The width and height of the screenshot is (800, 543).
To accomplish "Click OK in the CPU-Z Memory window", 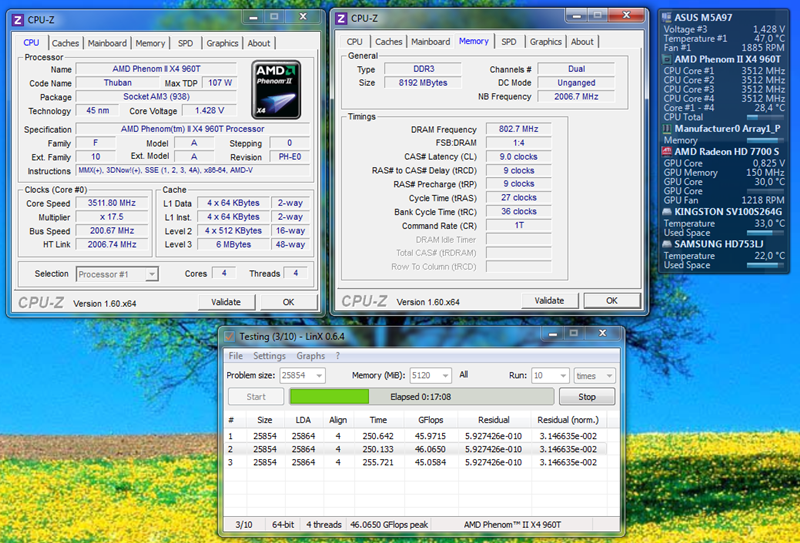I will [612, 301].
